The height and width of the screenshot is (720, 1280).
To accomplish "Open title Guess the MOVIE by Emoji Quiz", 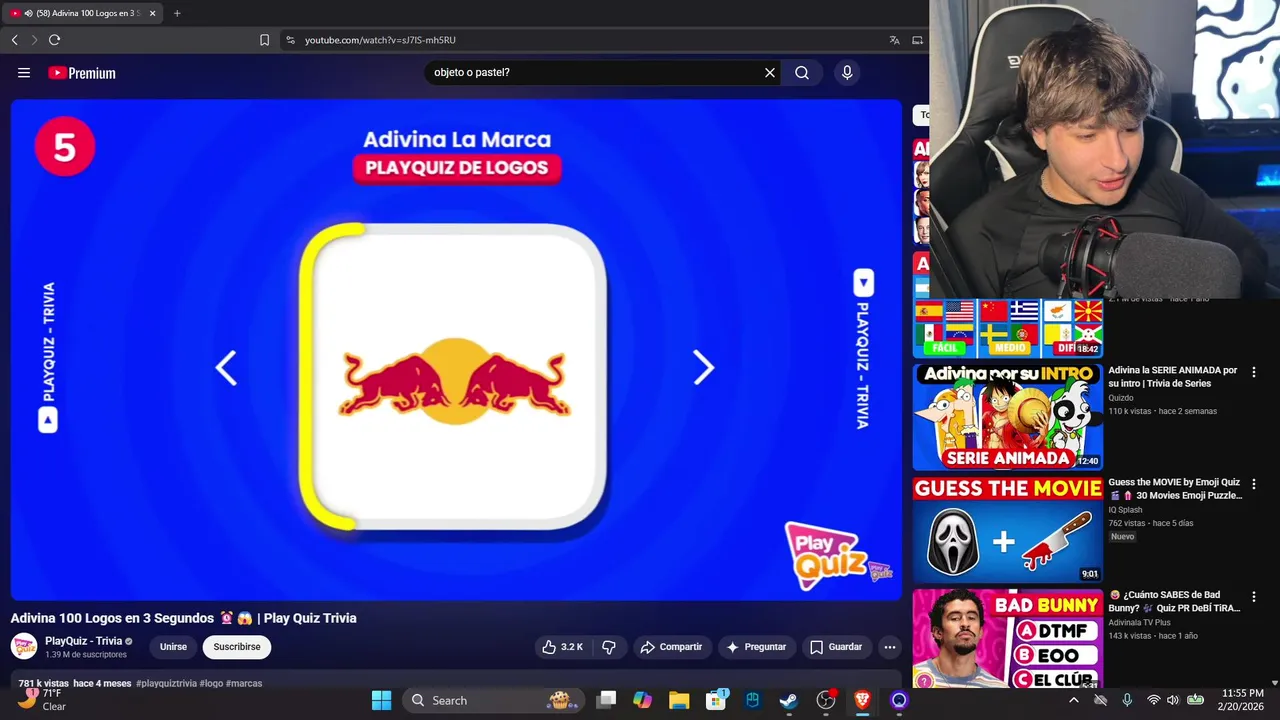I will 1174,489.
